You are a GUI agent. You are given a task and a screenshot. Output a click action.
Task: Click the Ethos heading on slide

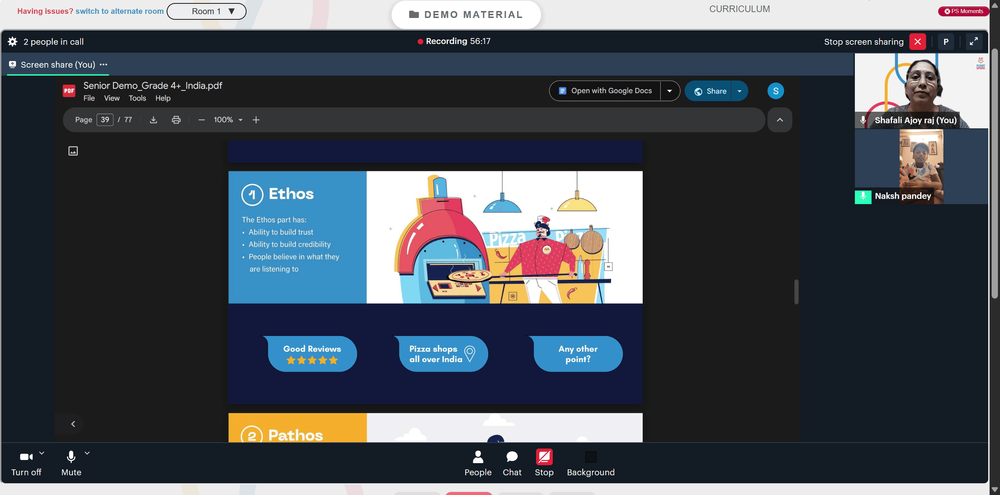point(291,193)
